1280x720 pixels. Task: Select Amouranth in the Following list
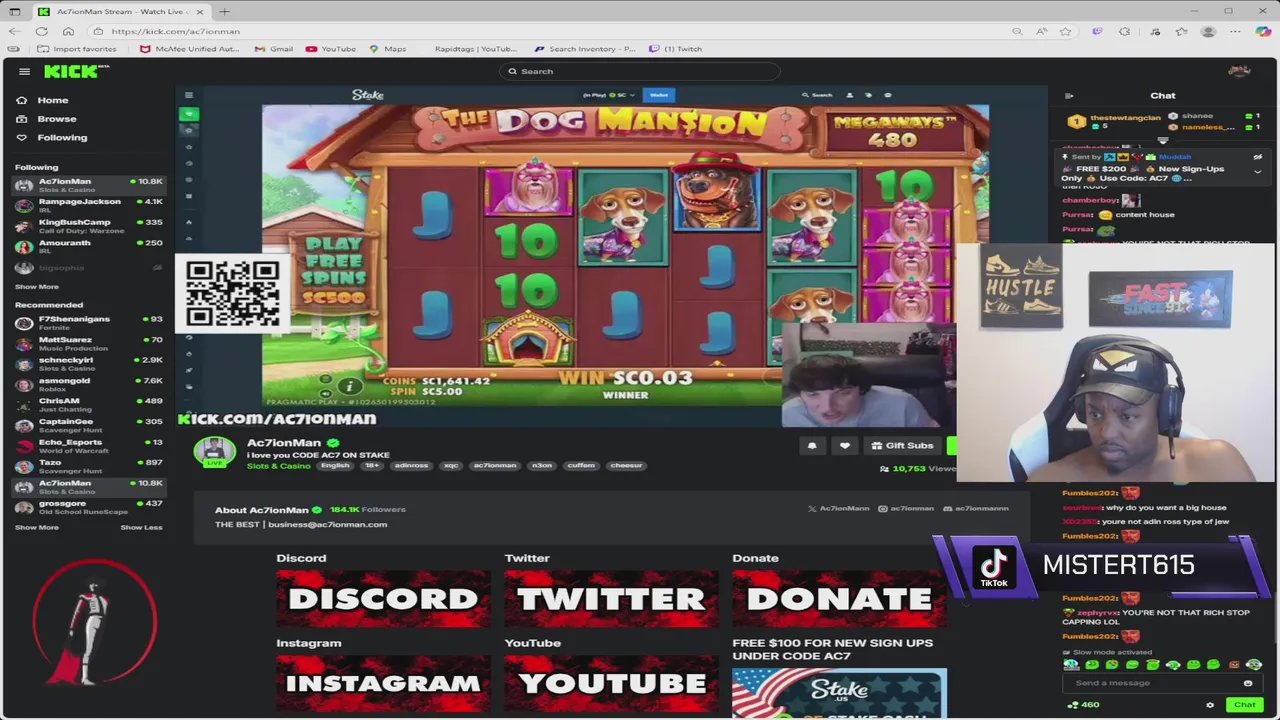pyautogui.click(x=88, y=246)
